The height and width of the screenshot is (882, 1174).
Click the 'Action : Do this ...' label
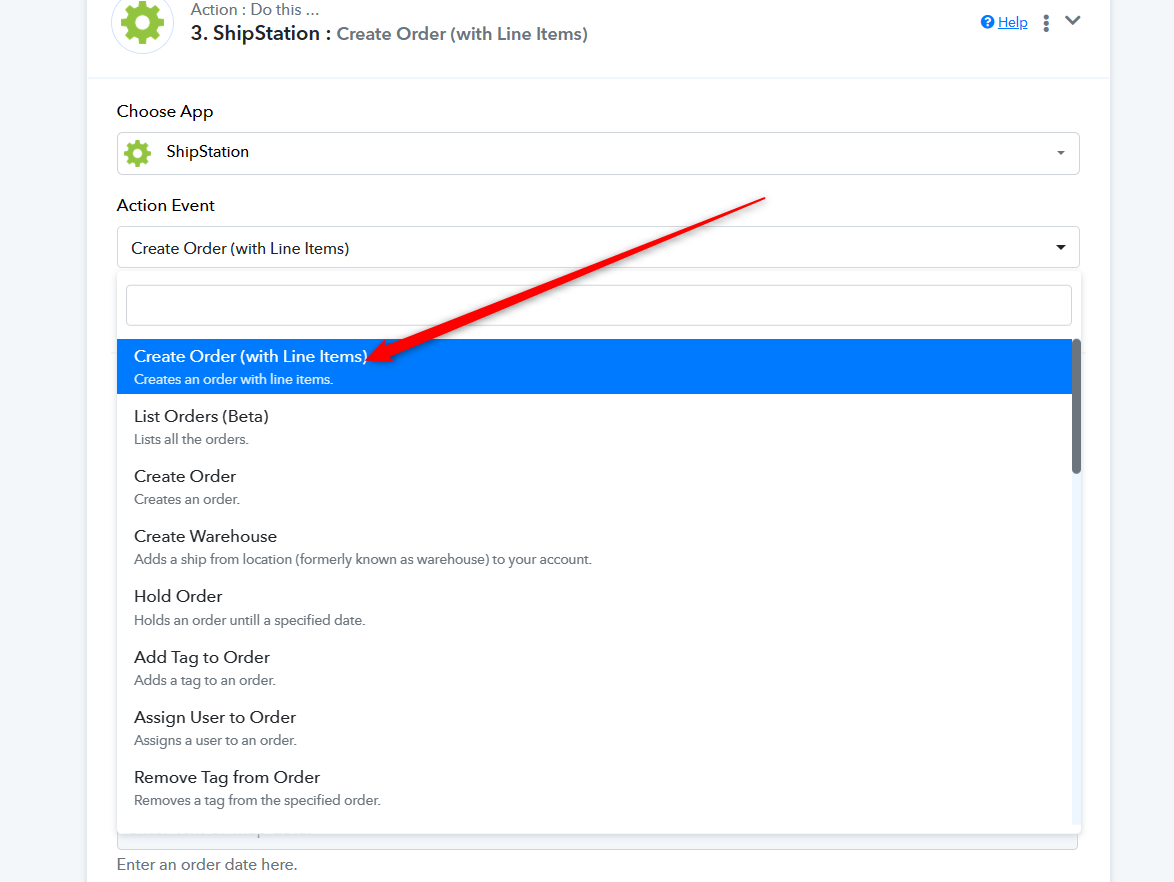point(255,10)
